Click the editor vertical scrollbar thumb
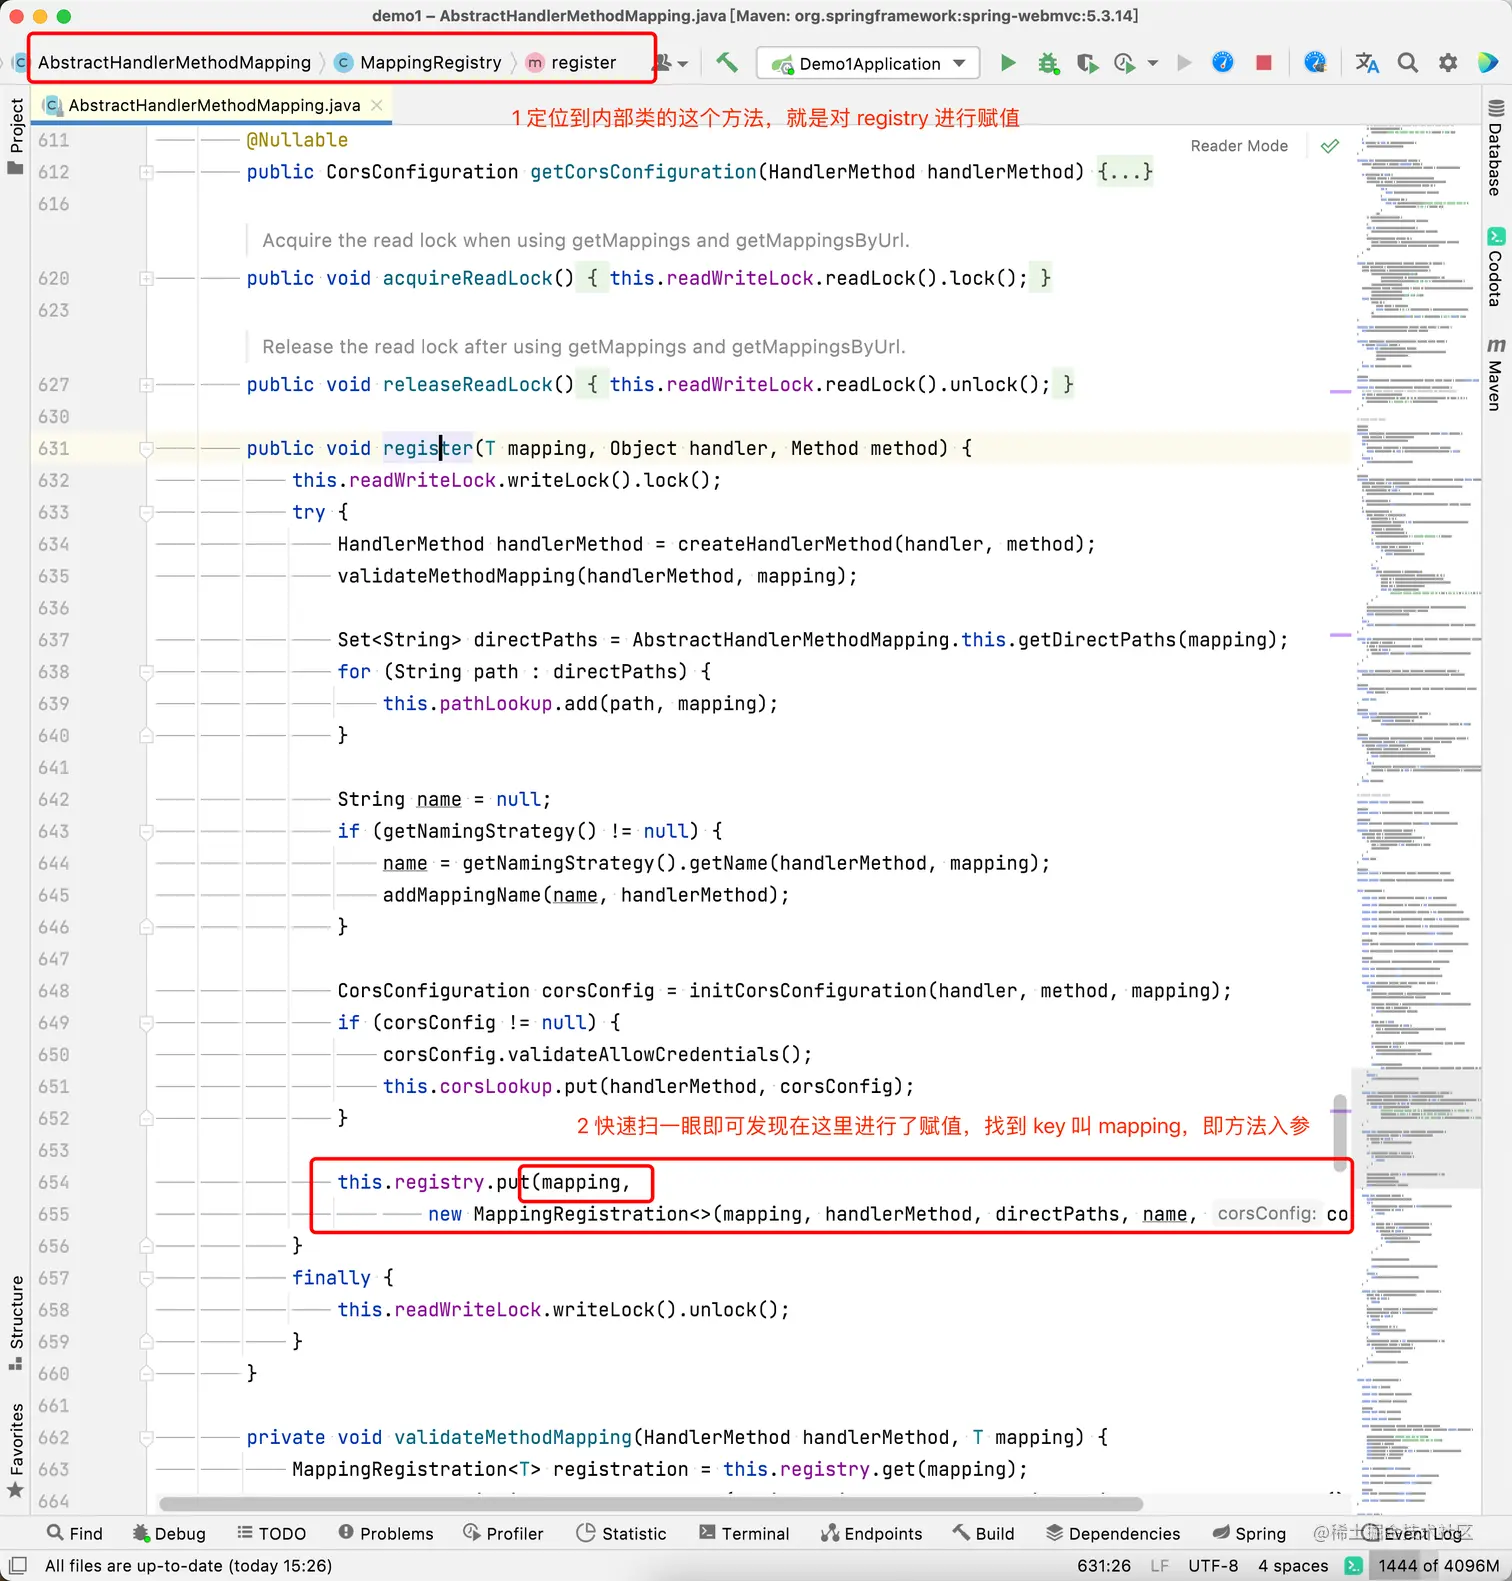 click(x=1340, y=1133)
